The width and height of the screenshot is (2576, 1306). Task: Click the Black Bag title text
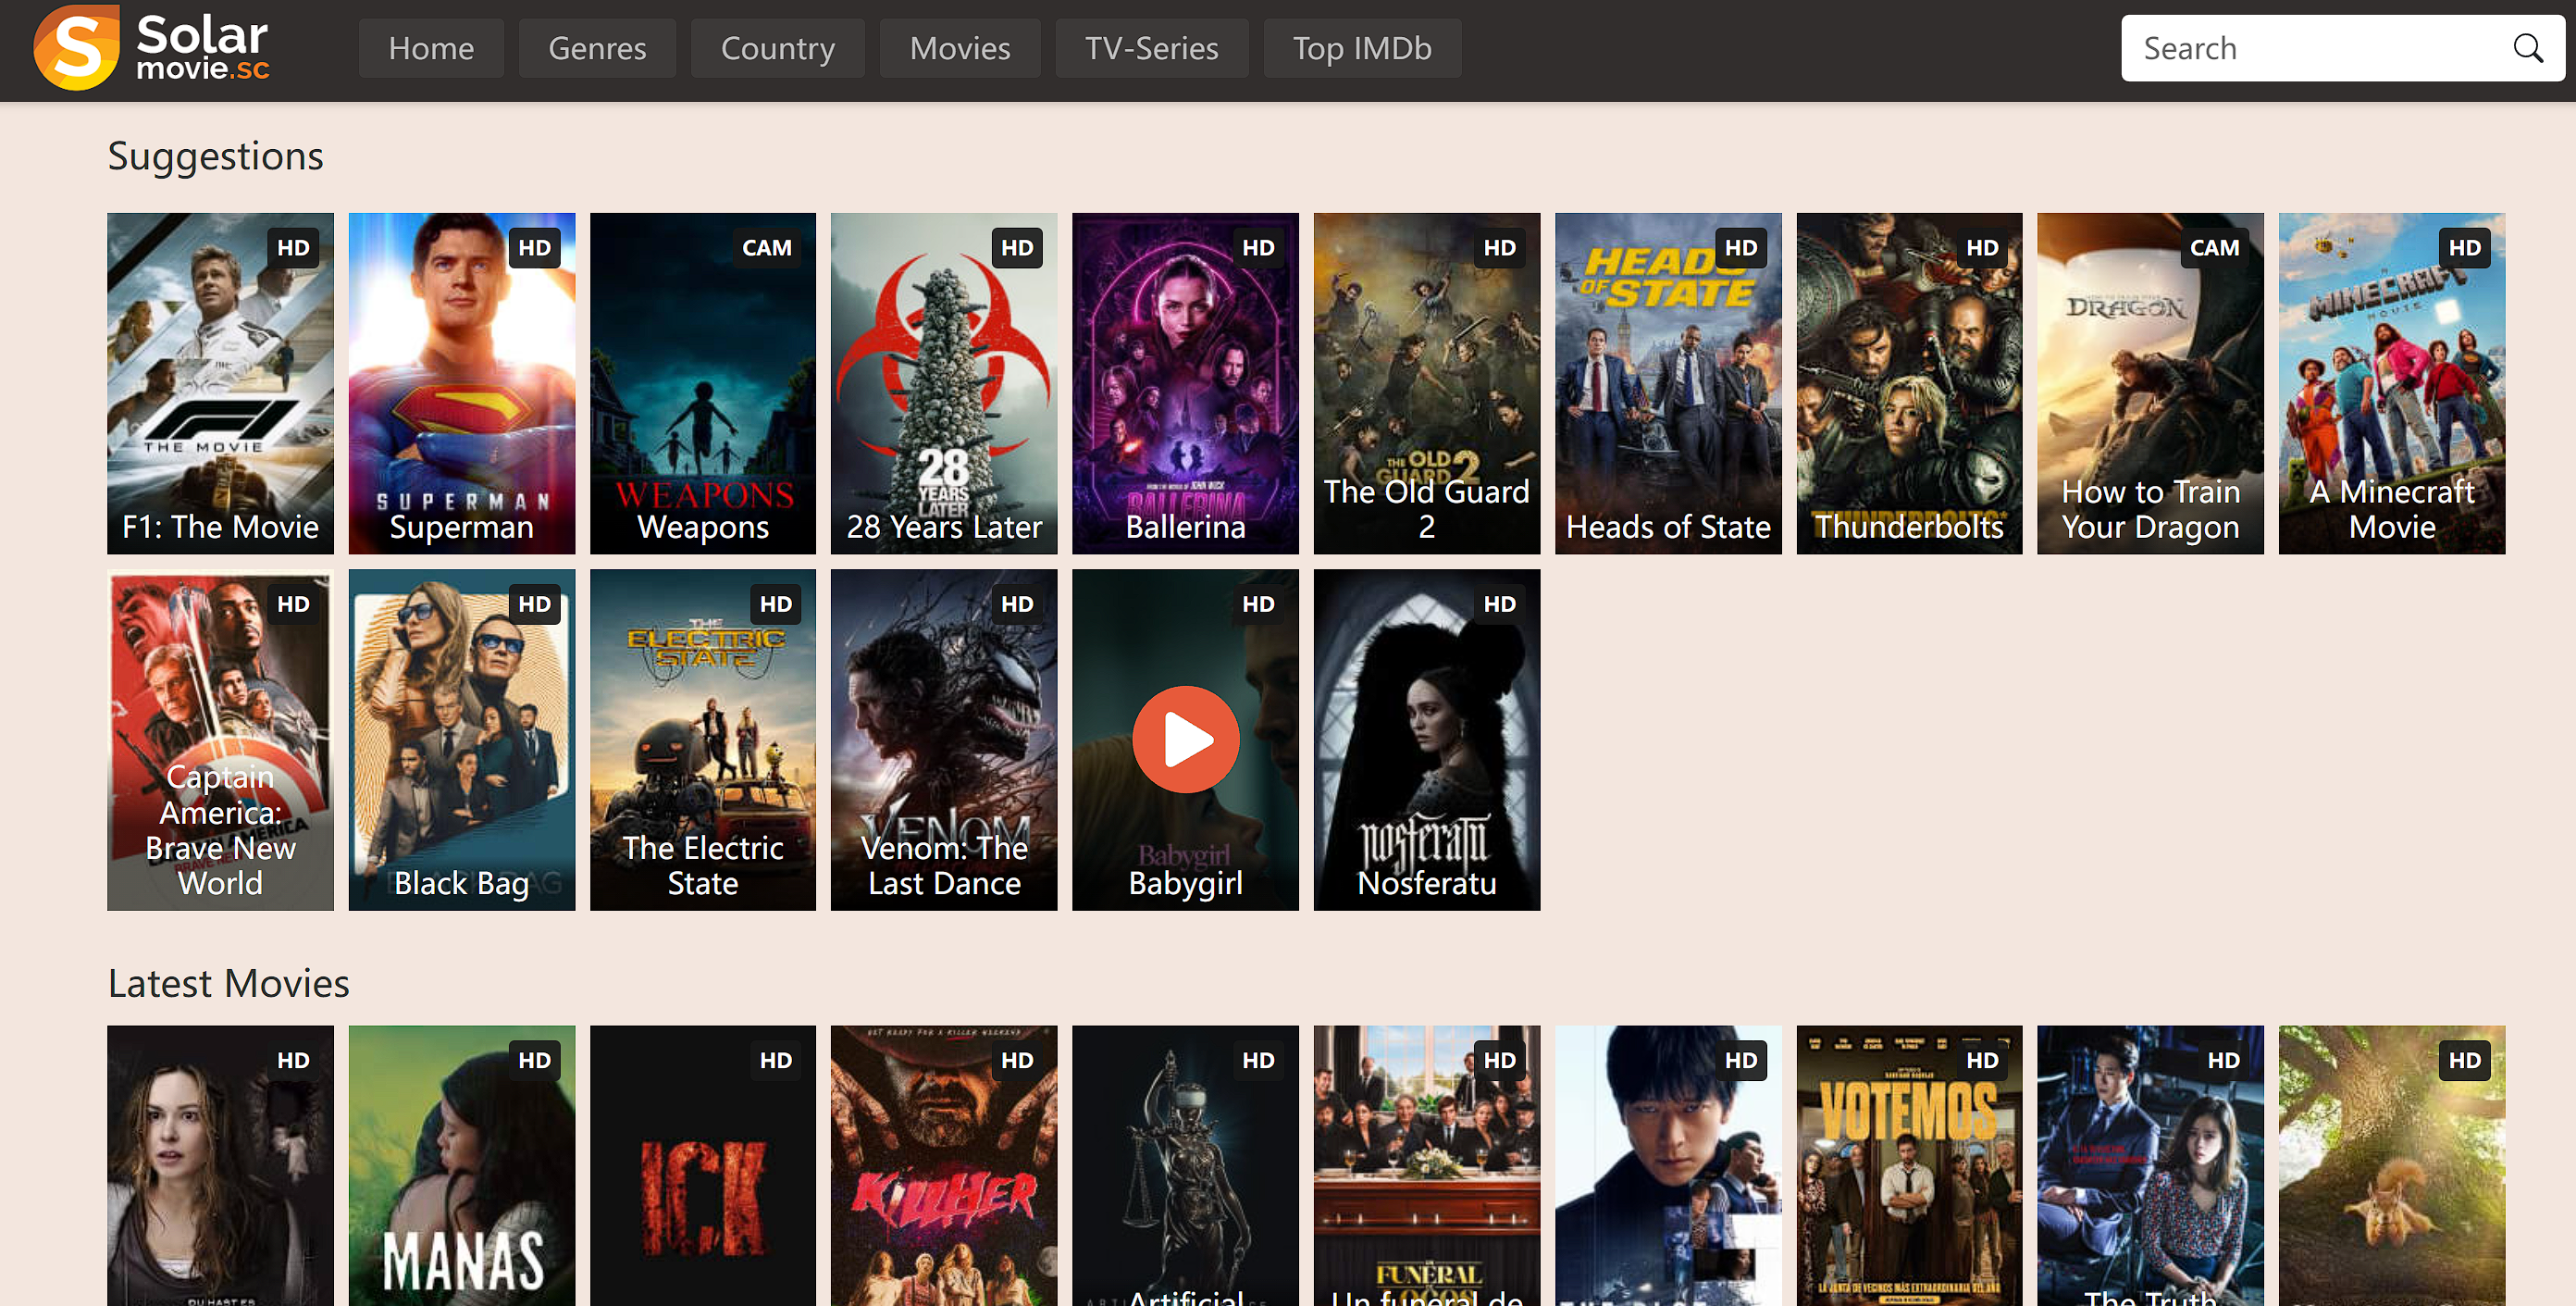(x=462, y=883)
